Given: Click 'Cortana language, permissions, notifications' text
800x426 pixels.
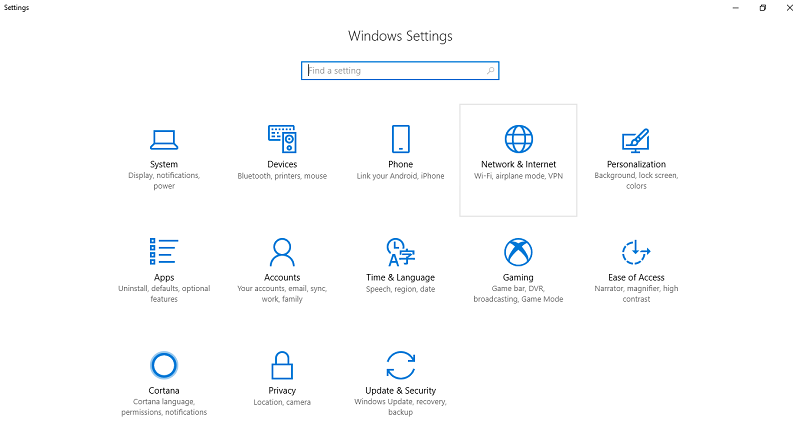Looking at the screenshot, I should 164,407.
